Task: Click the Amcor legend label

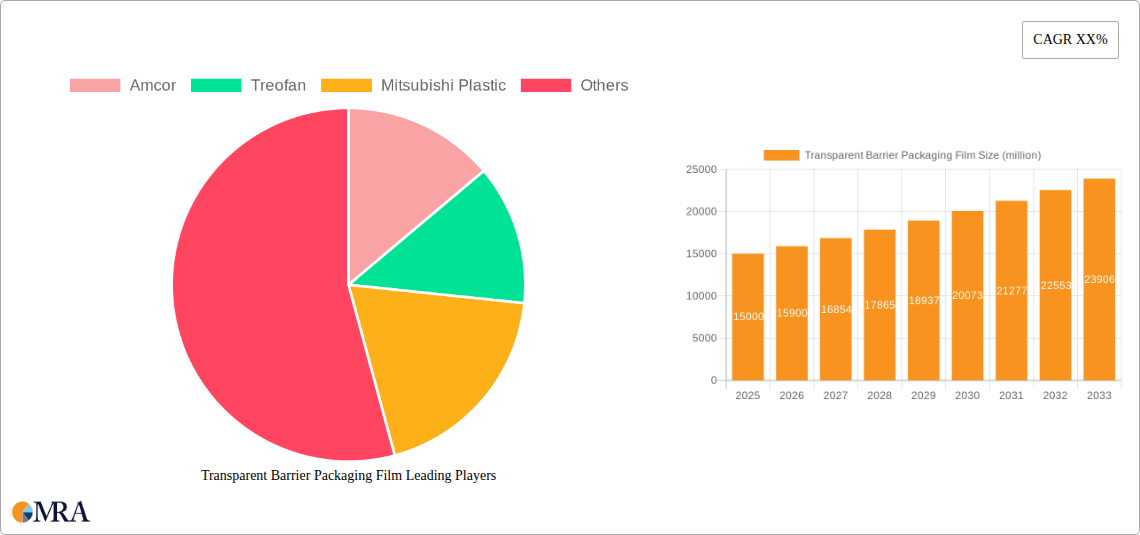Action: point(153,85)
